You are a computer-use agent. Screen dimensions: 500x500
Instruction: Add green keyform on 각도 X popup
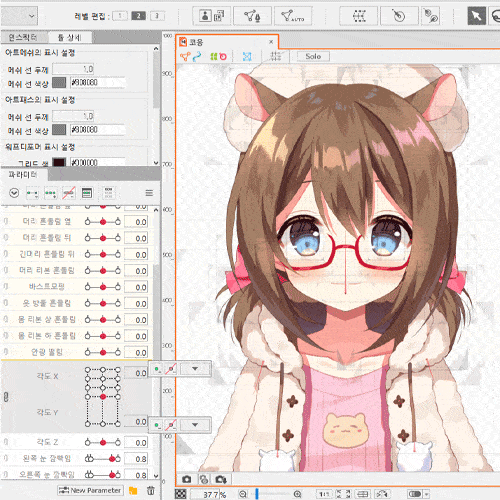157,369
